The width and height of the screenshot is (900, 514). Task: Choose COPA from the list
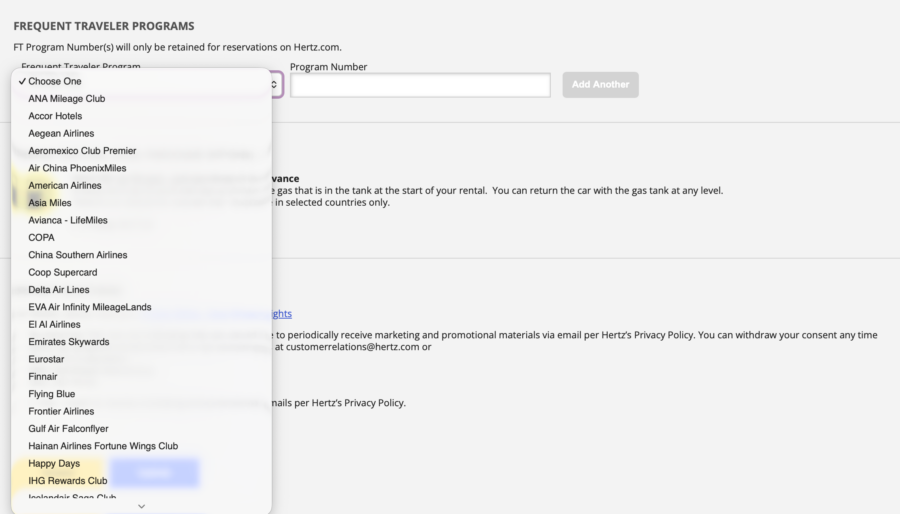click(141, 237)
